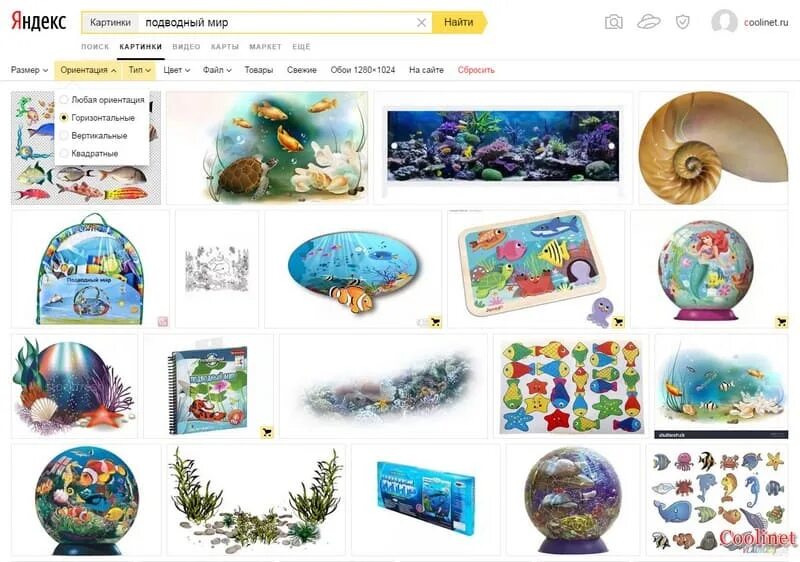The image size is (800, 562).
Task: Expand the Цвет filter dropdown
Action: tap(177, 70)
